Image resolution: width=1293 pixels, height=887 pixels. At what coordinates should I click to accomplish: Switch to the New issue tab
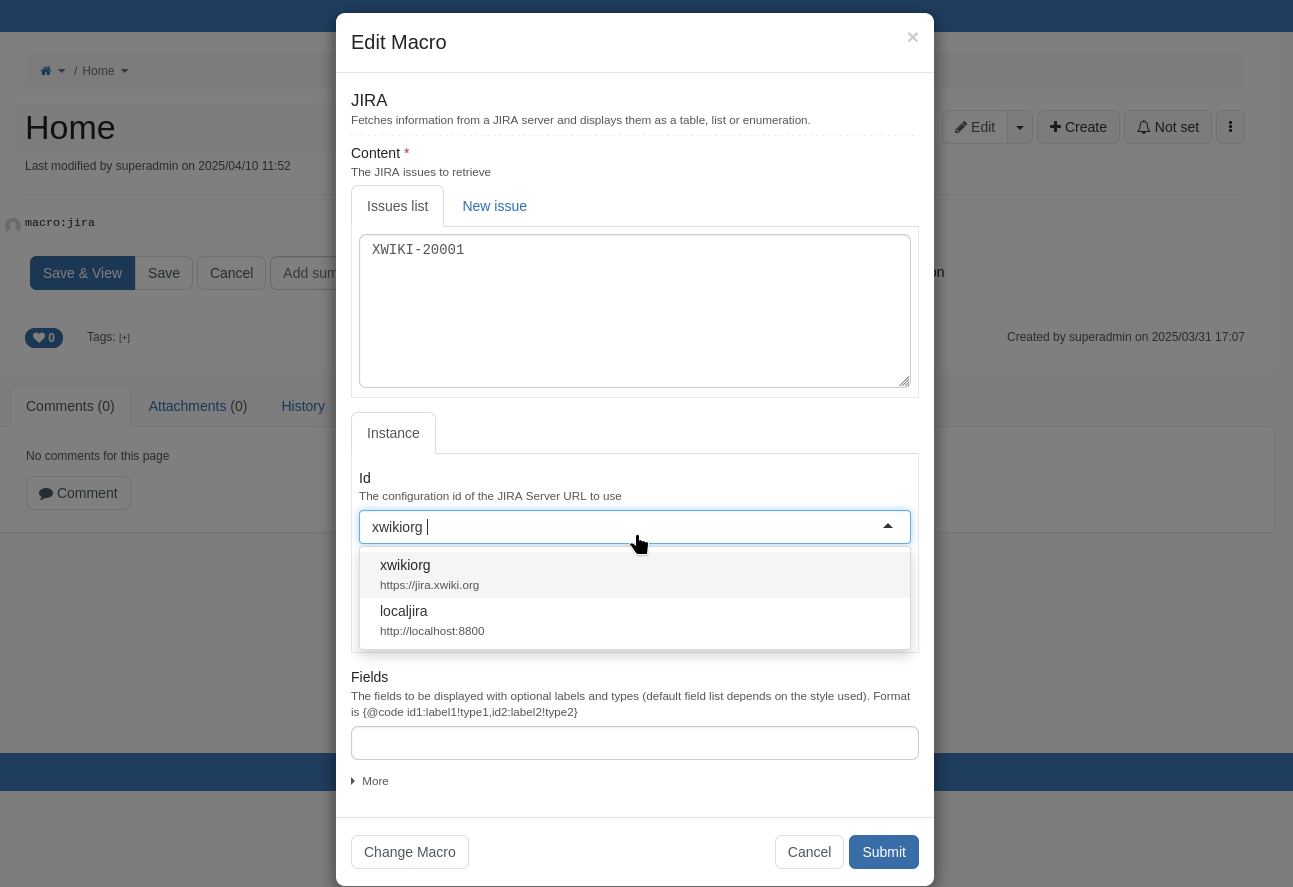pyautogui.click(x=494, y=206)
